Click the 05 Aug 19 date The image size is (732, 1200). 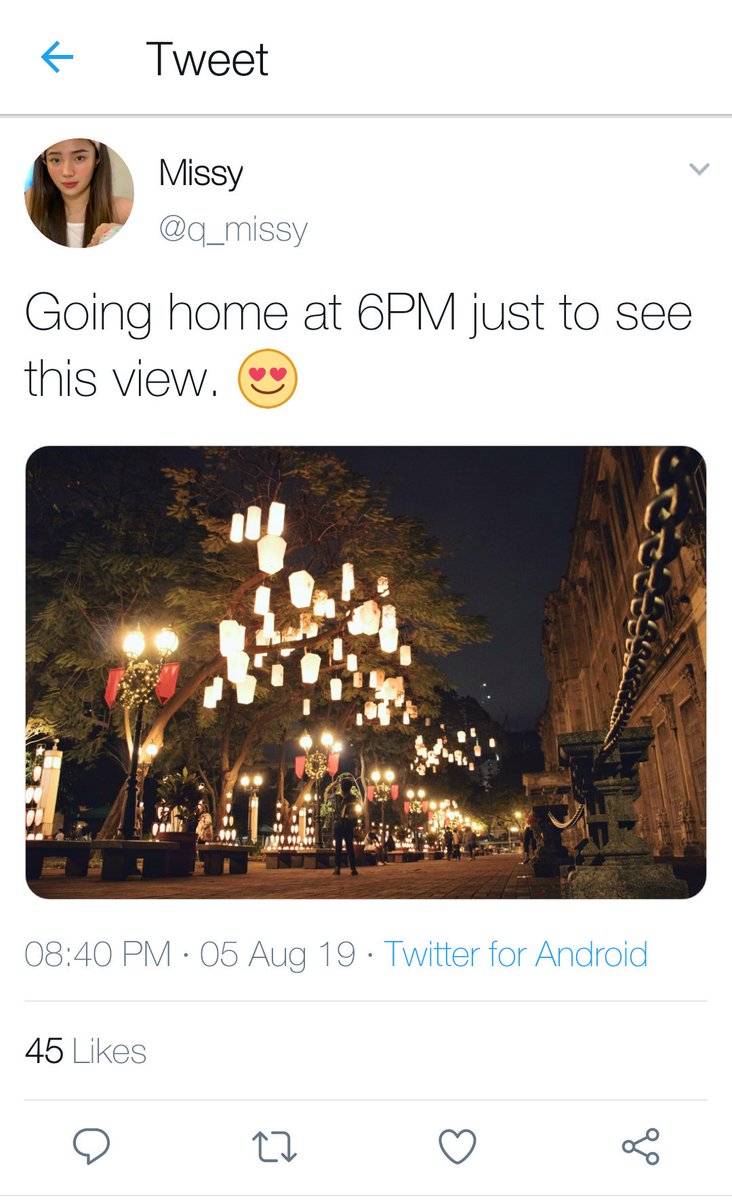coord(278,954)
